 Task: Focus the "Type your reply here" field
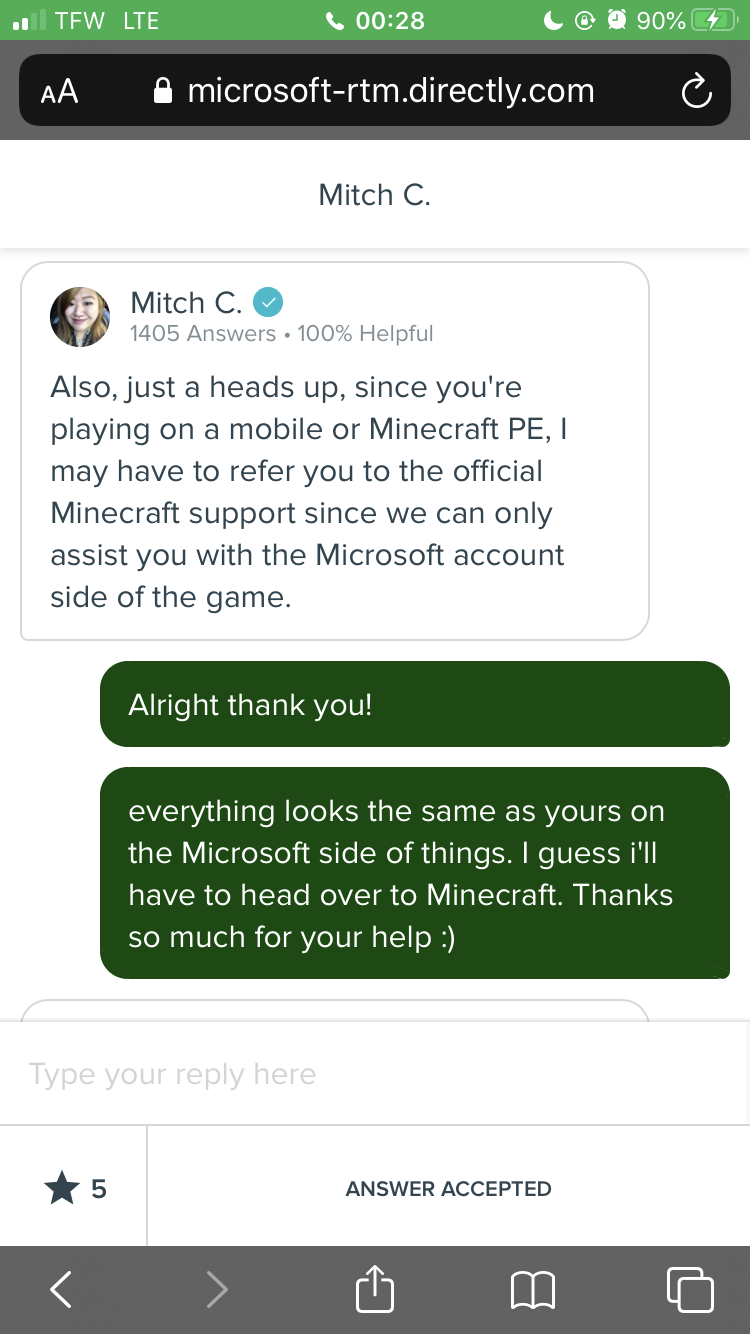click(375, 1074)
